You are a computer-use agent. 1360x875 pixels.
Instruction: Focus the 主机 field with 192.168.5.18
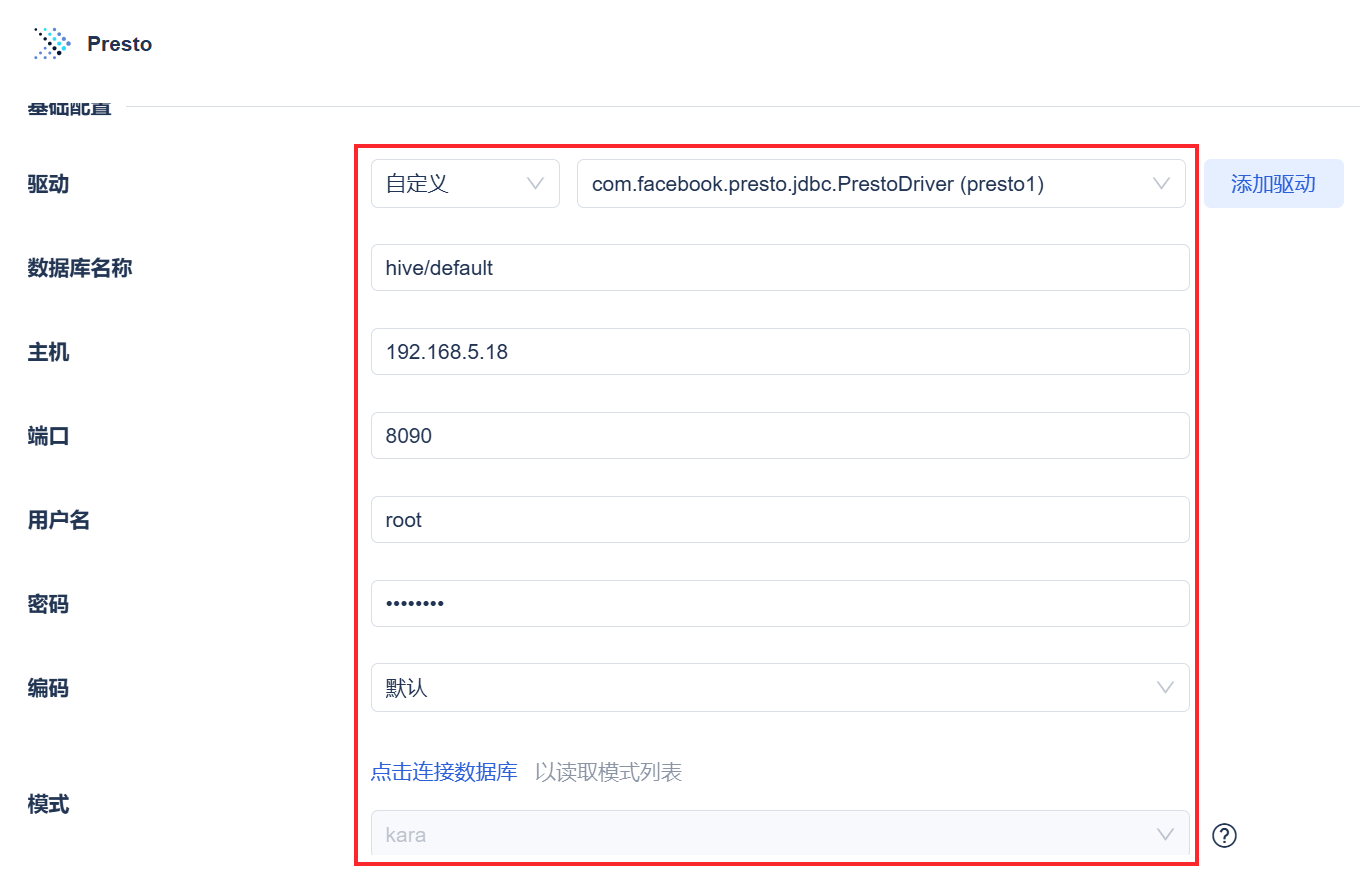(x=780, y=352)
